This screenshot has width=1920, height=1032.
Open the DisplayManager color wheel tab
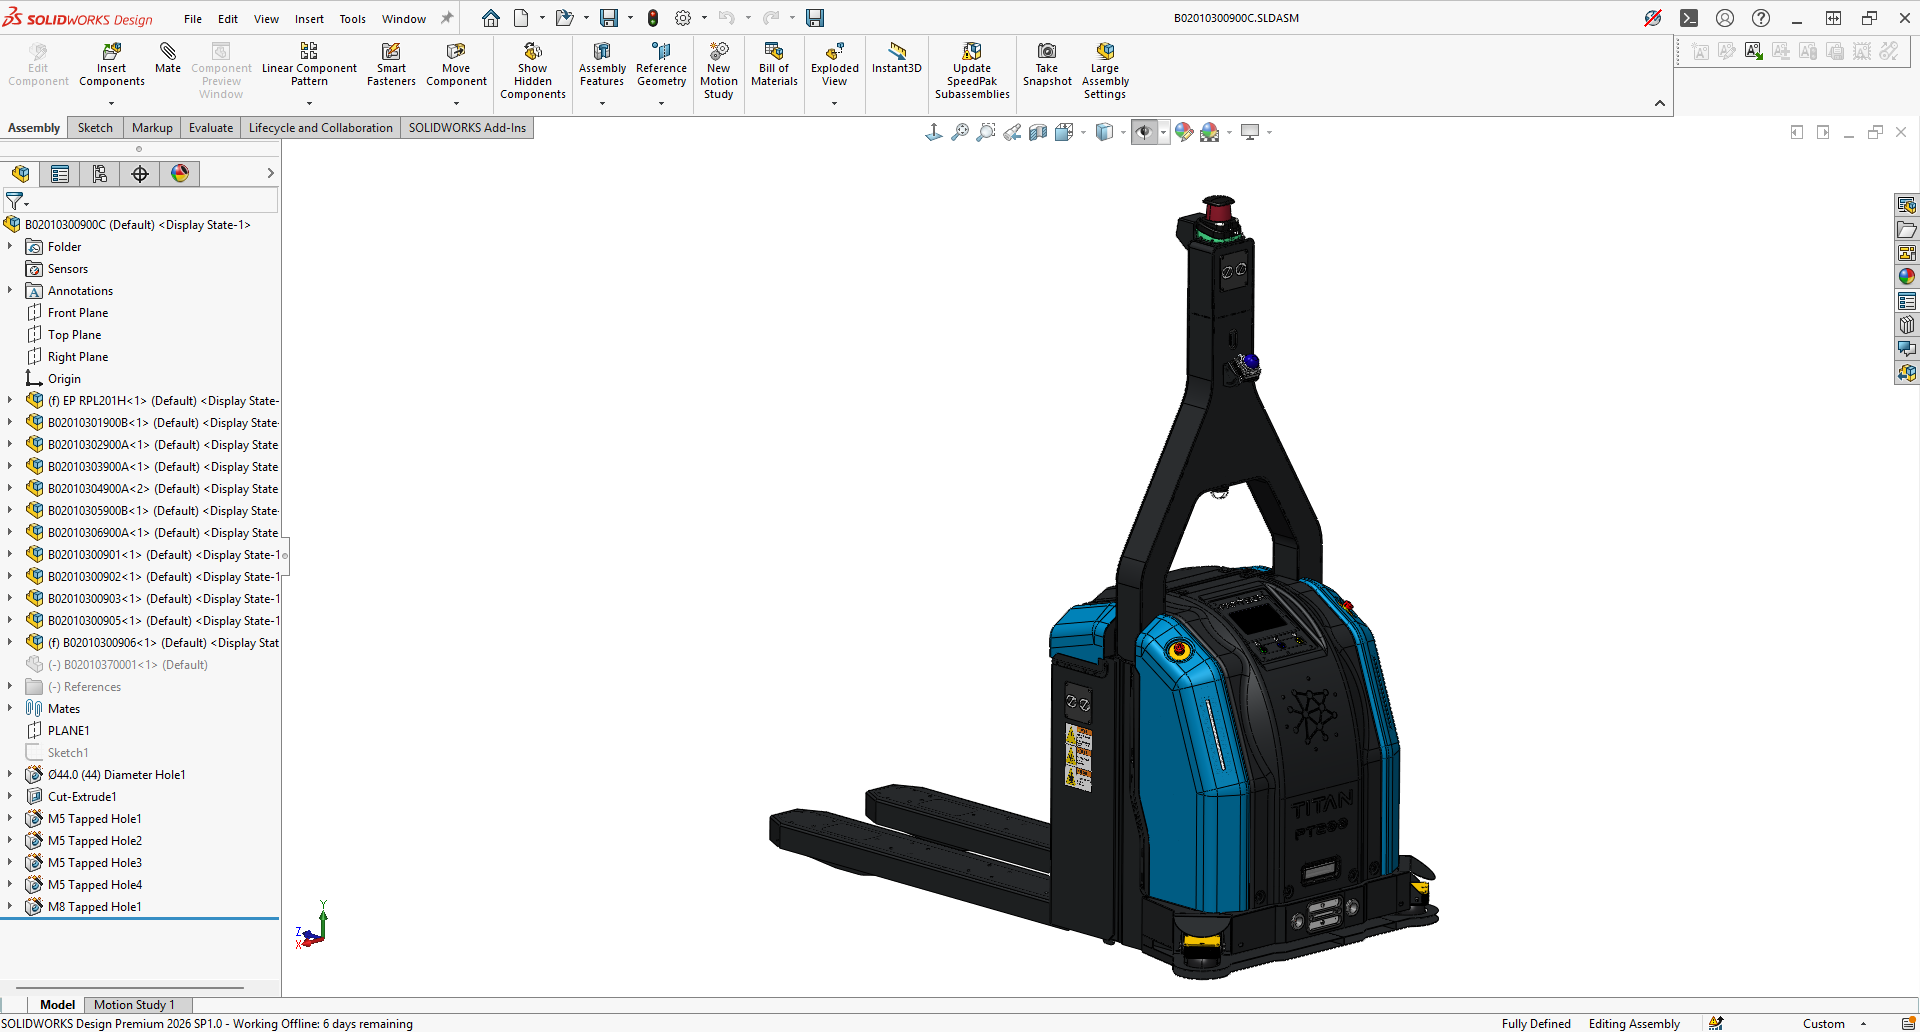pyautogui.click(x=180, y=174)
